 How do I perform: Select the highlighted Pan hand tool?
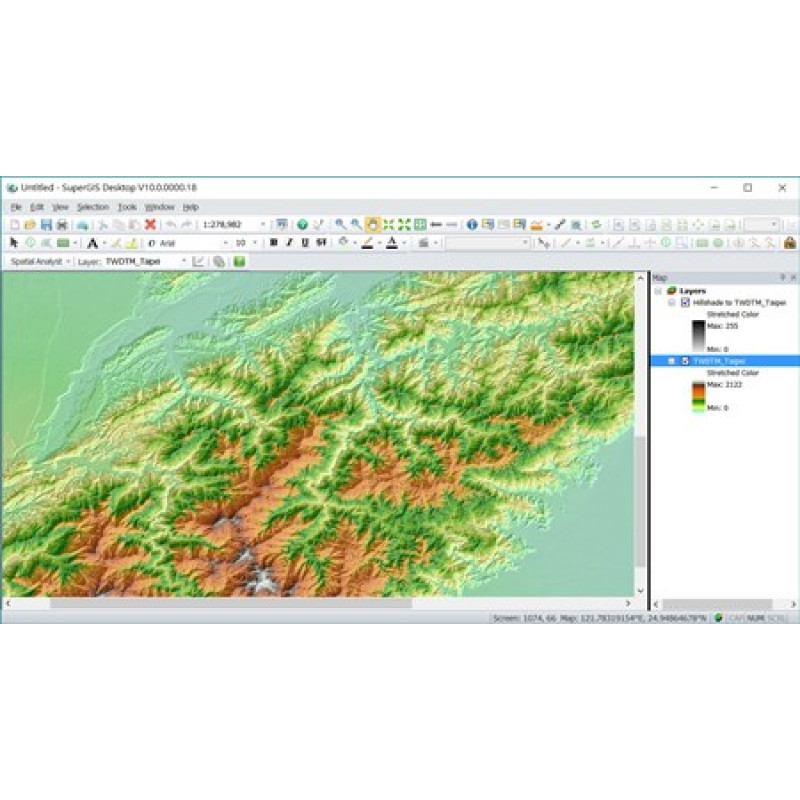372,224
